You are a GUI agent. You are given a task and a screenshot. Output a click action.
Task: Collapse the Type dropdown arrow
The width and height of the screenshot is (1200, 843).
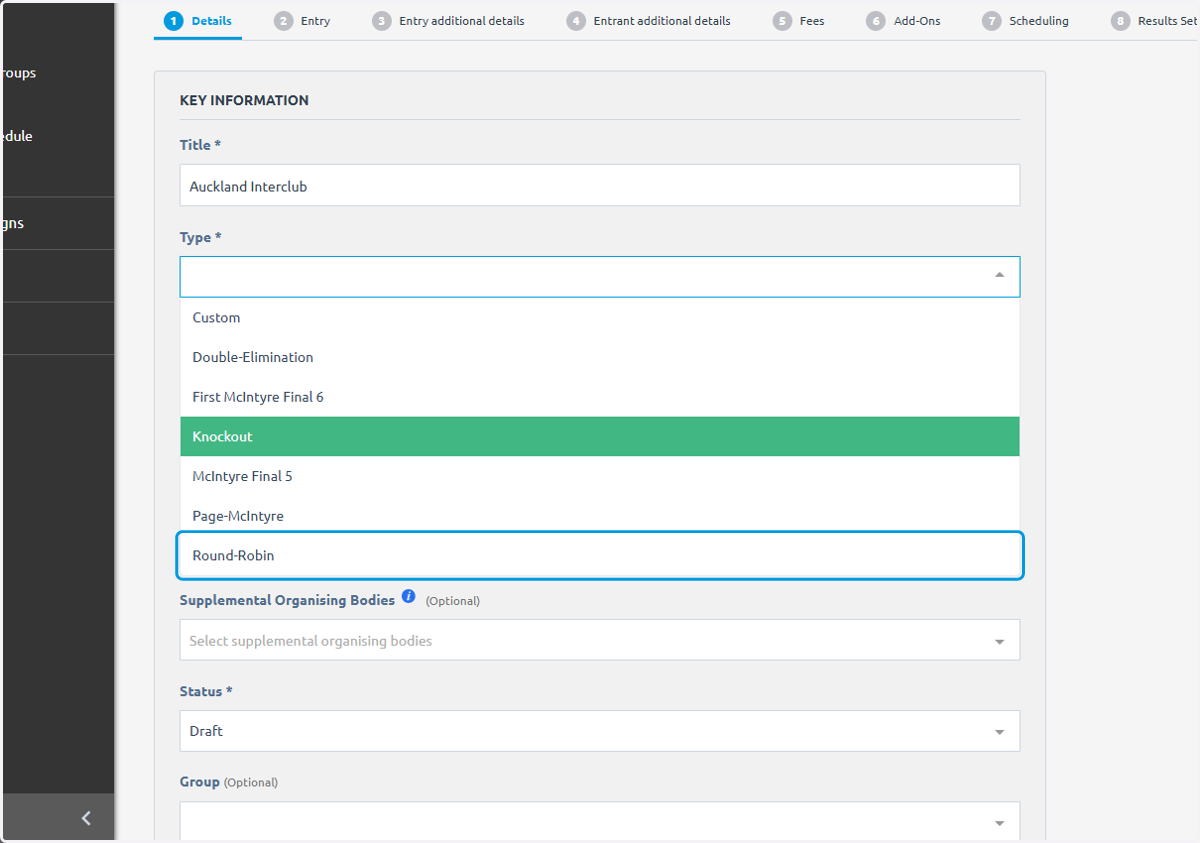point(999,275)
